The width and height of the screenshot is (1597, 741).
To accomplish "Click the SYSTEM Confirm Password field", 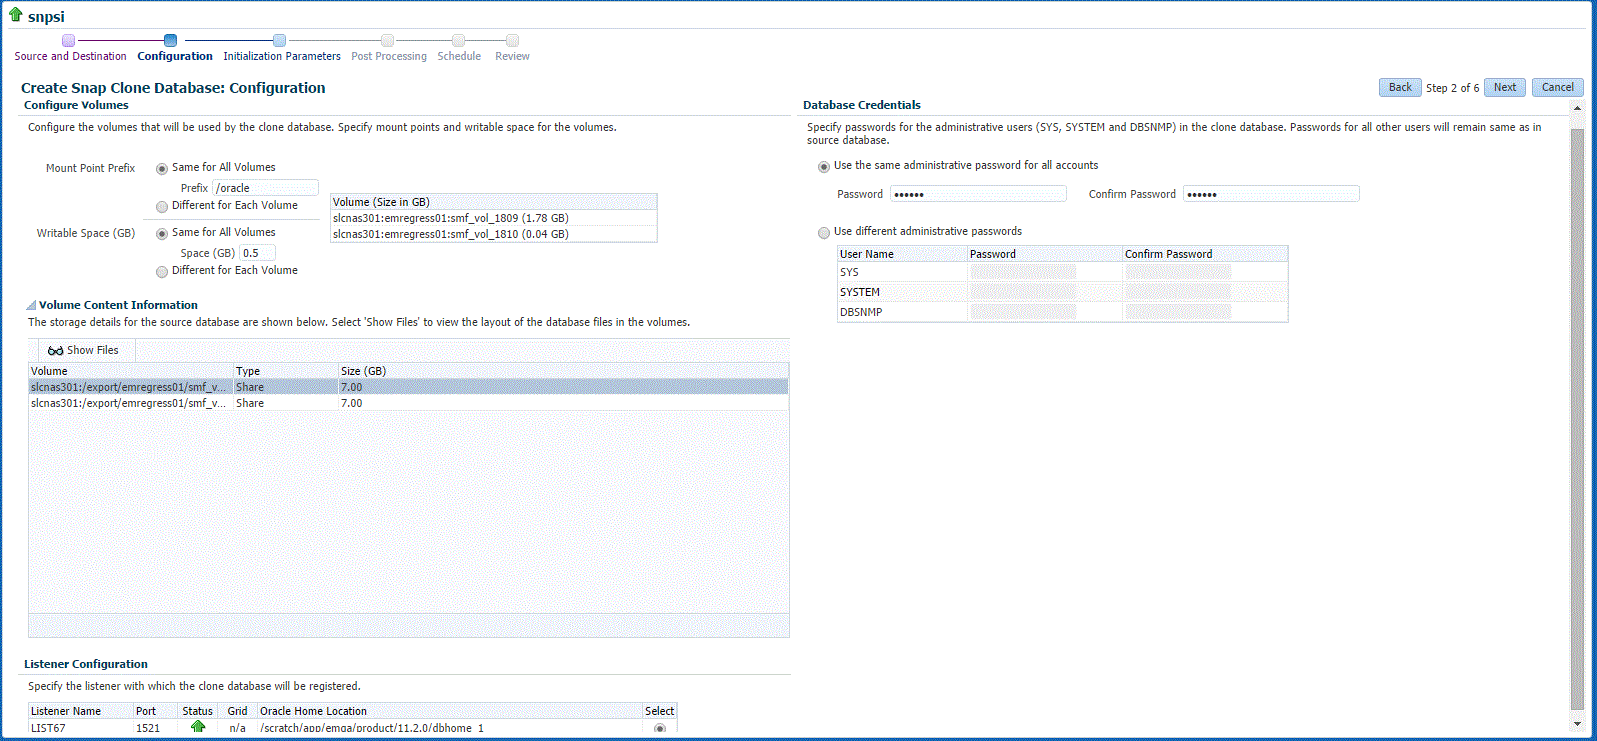I will pyautogui.click(x=1178, y=292).
